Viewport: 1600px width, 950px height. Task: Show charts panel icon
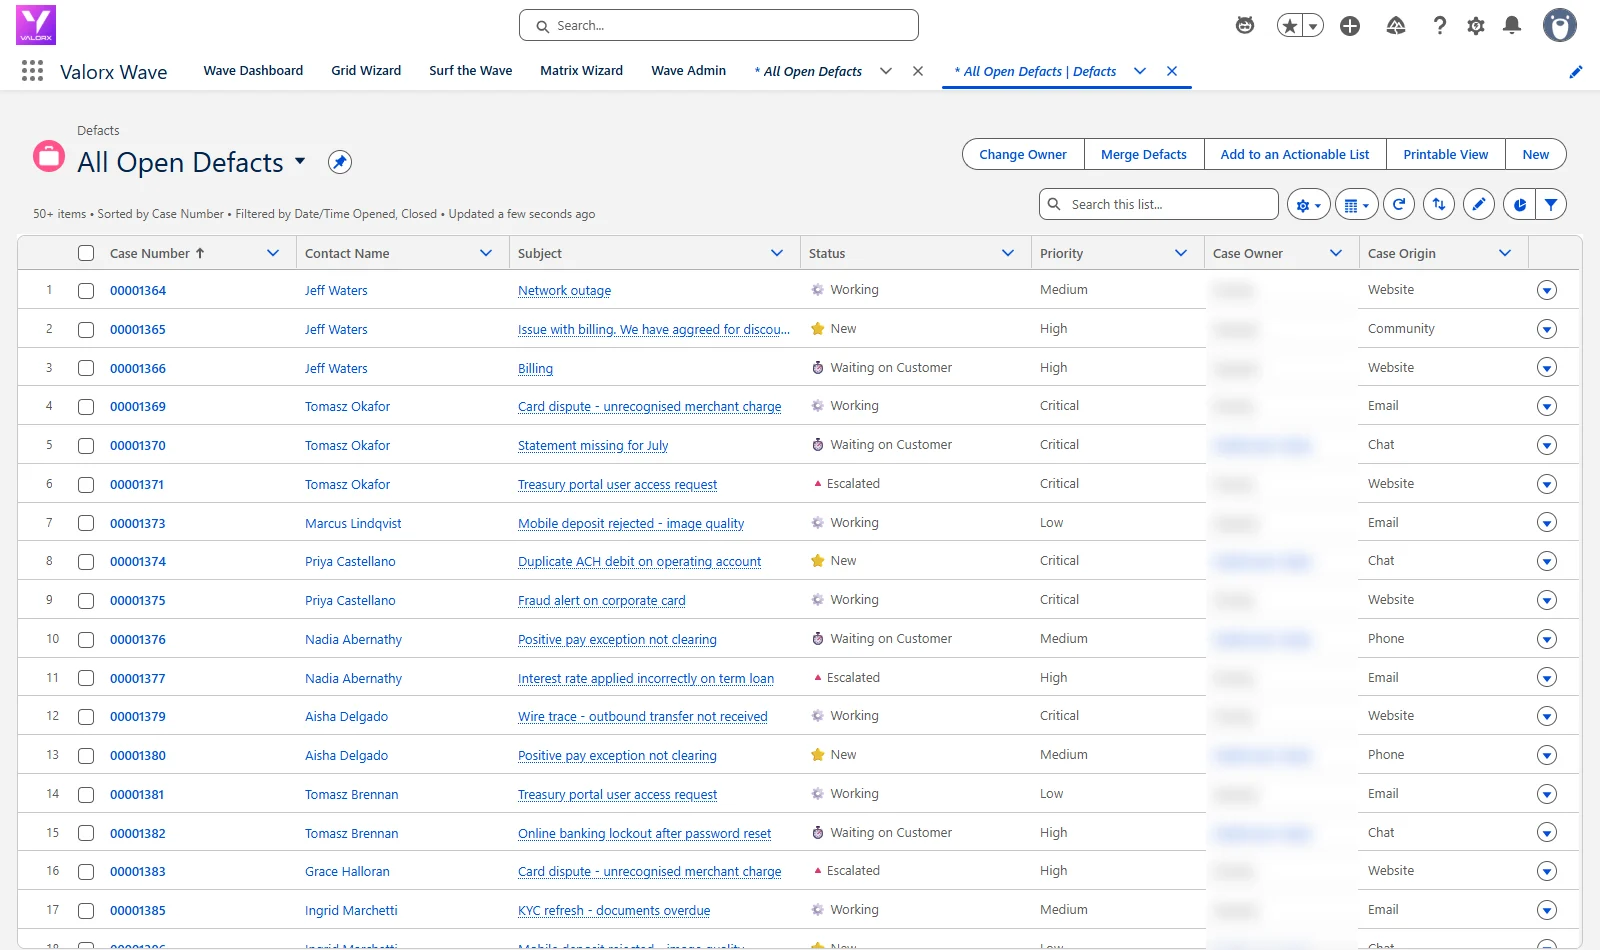click(x=1519, y=205)
